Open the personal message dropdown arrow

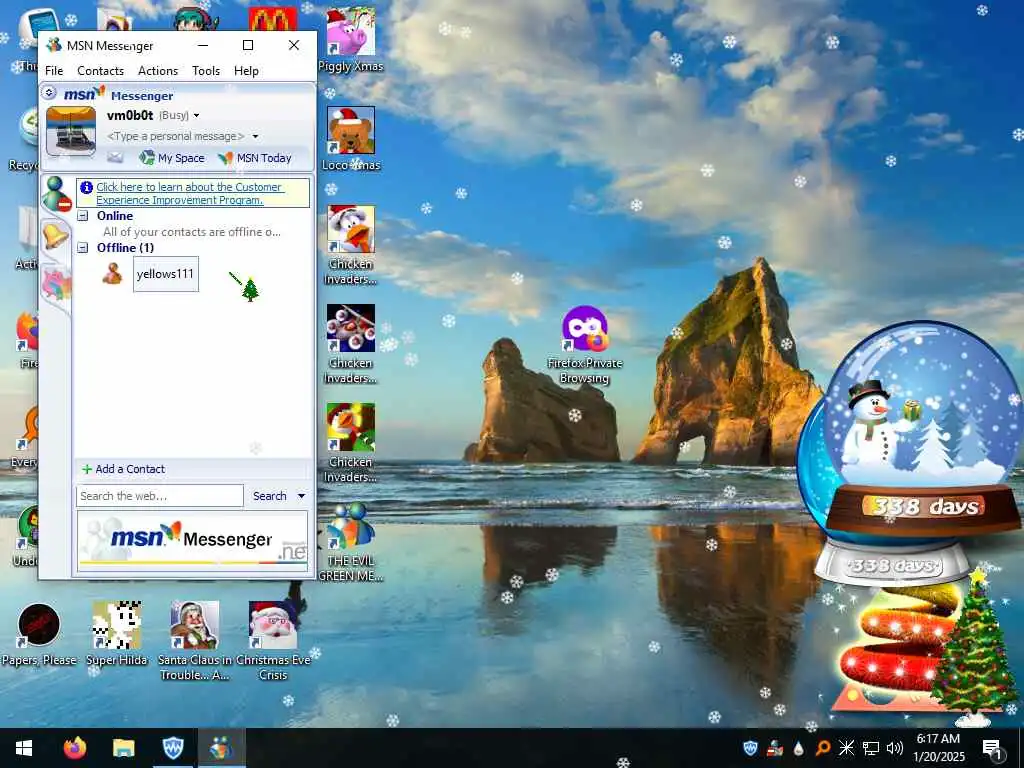pyautogui.click(x=255, y=136)
